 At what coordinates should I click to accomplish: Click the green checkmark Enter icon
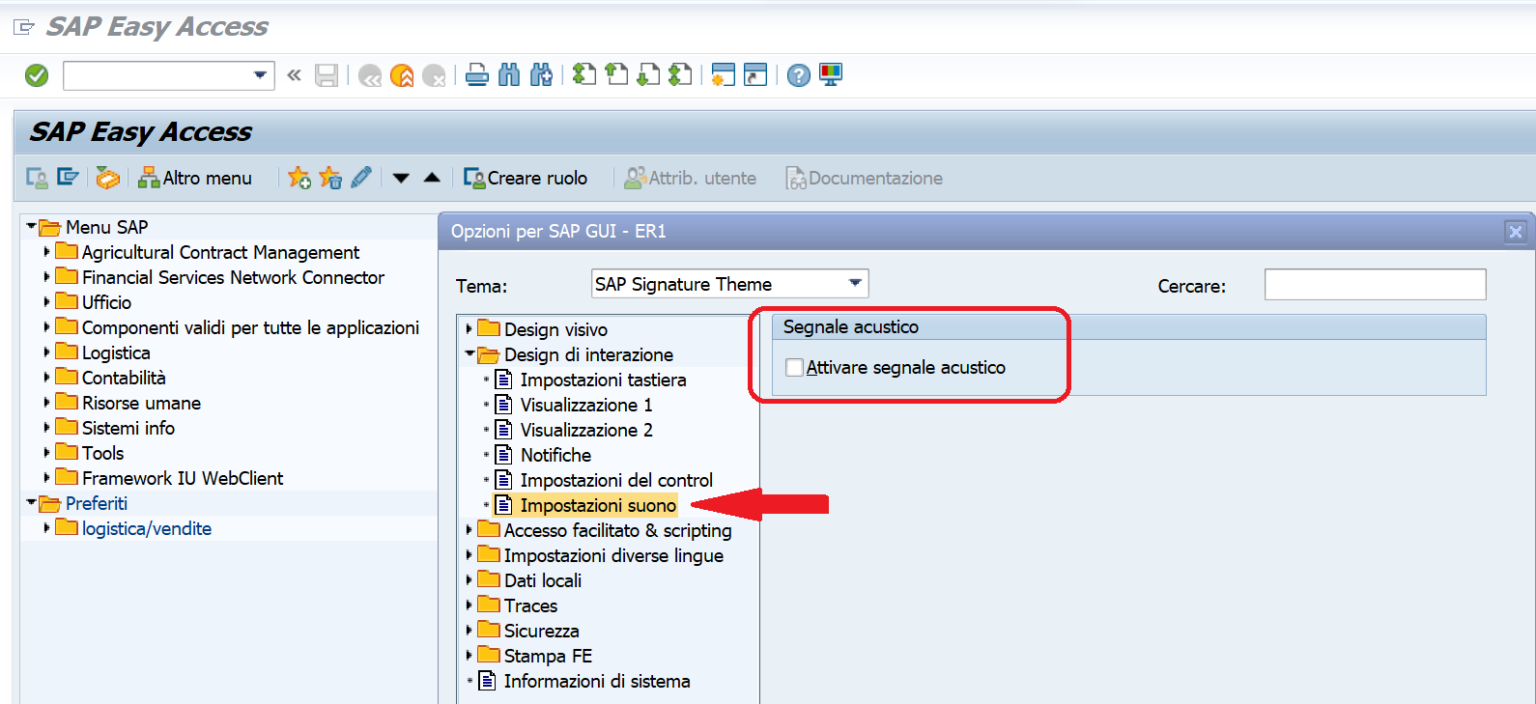(37, 74)
